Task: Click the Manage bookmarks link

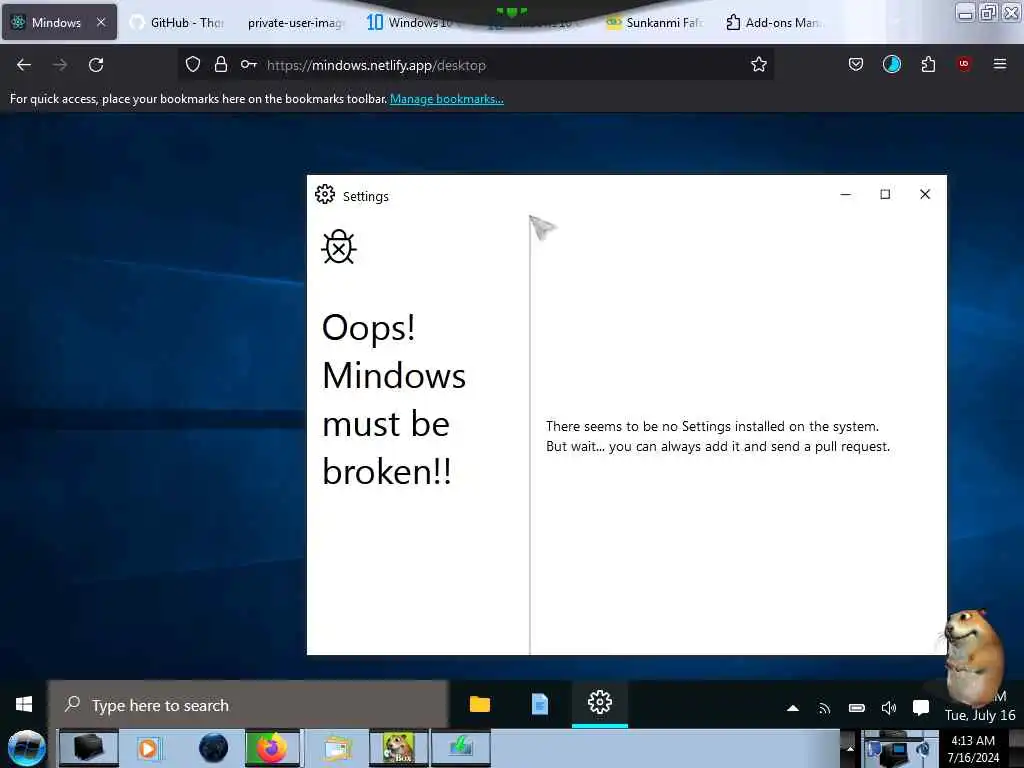Action: [x=447, y=99]
